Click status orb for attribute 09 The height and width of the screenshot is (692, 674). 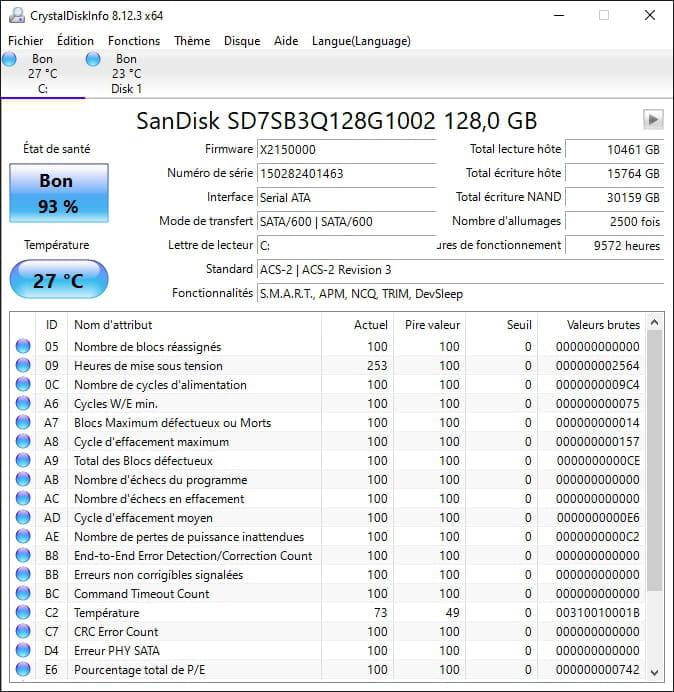click(23, 365)
